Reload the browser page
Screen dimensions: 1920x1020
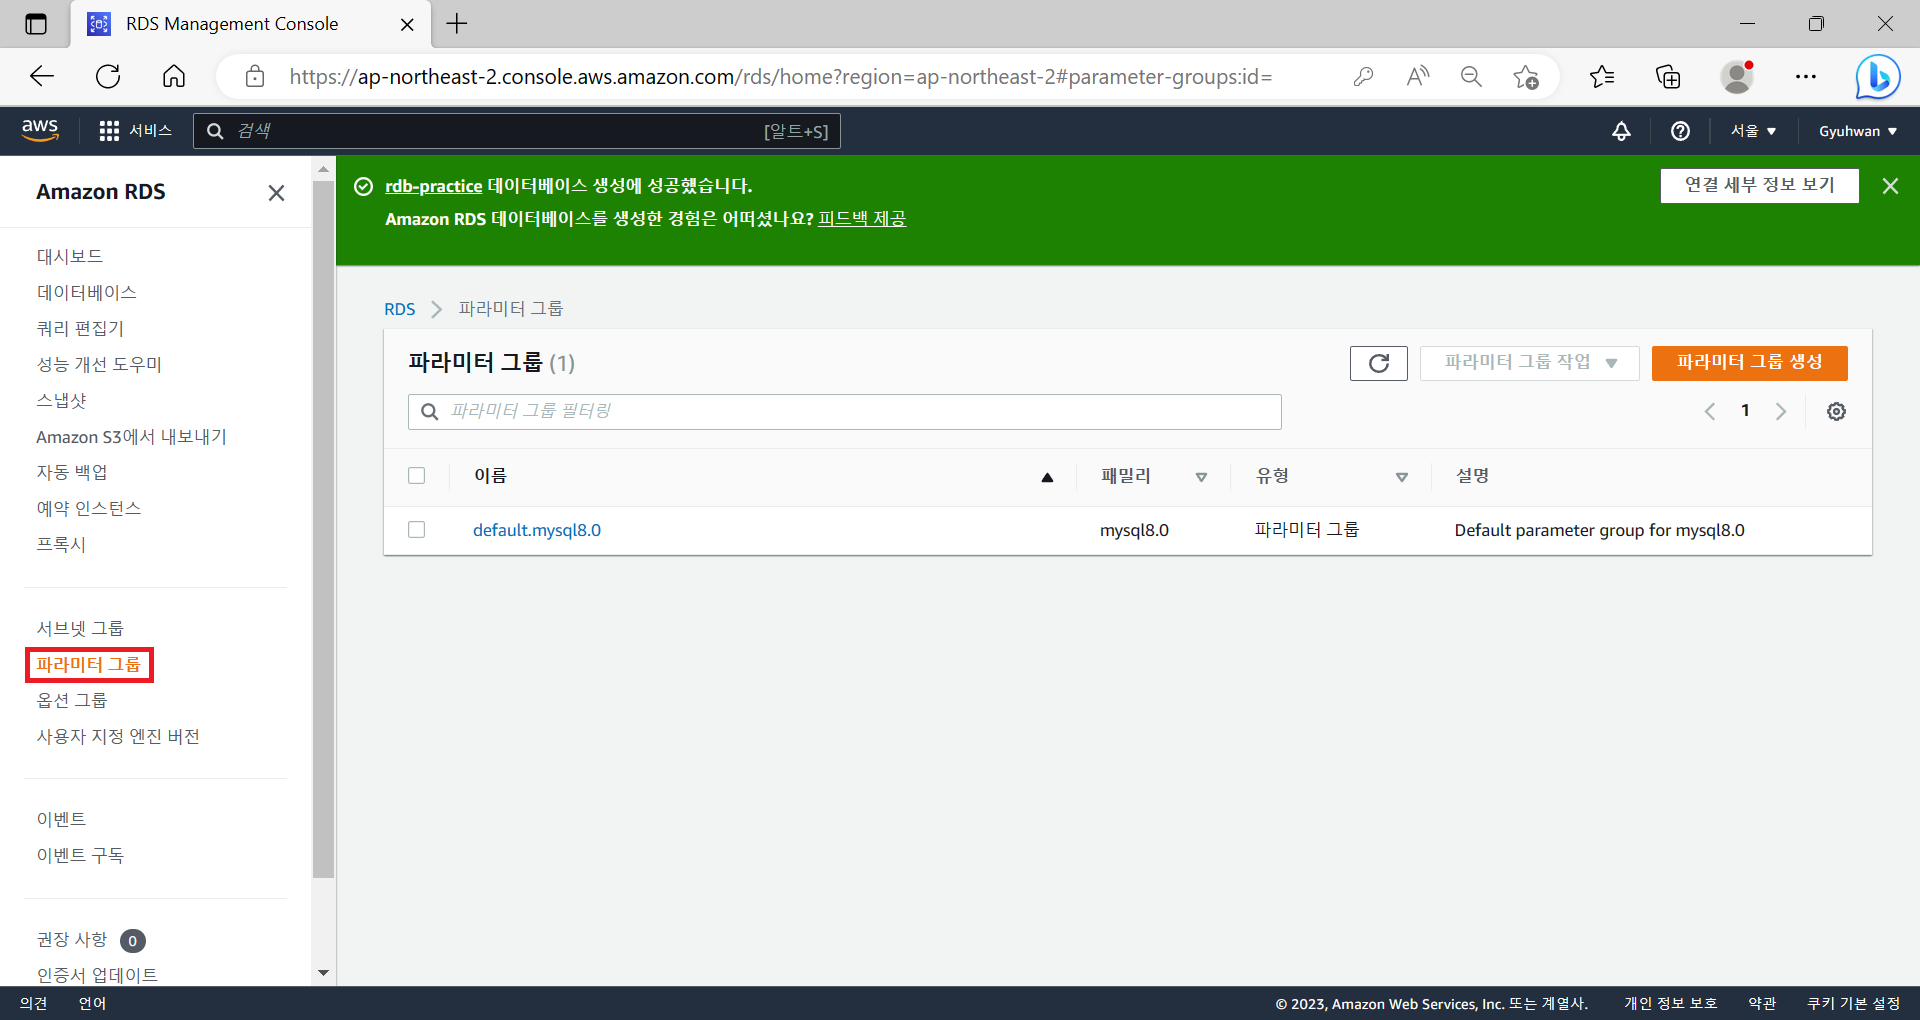[108, 76]
